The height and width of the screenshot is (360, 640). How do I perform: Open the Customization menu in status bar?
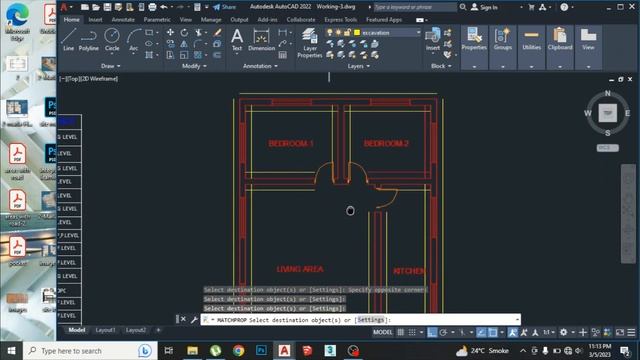631,332
